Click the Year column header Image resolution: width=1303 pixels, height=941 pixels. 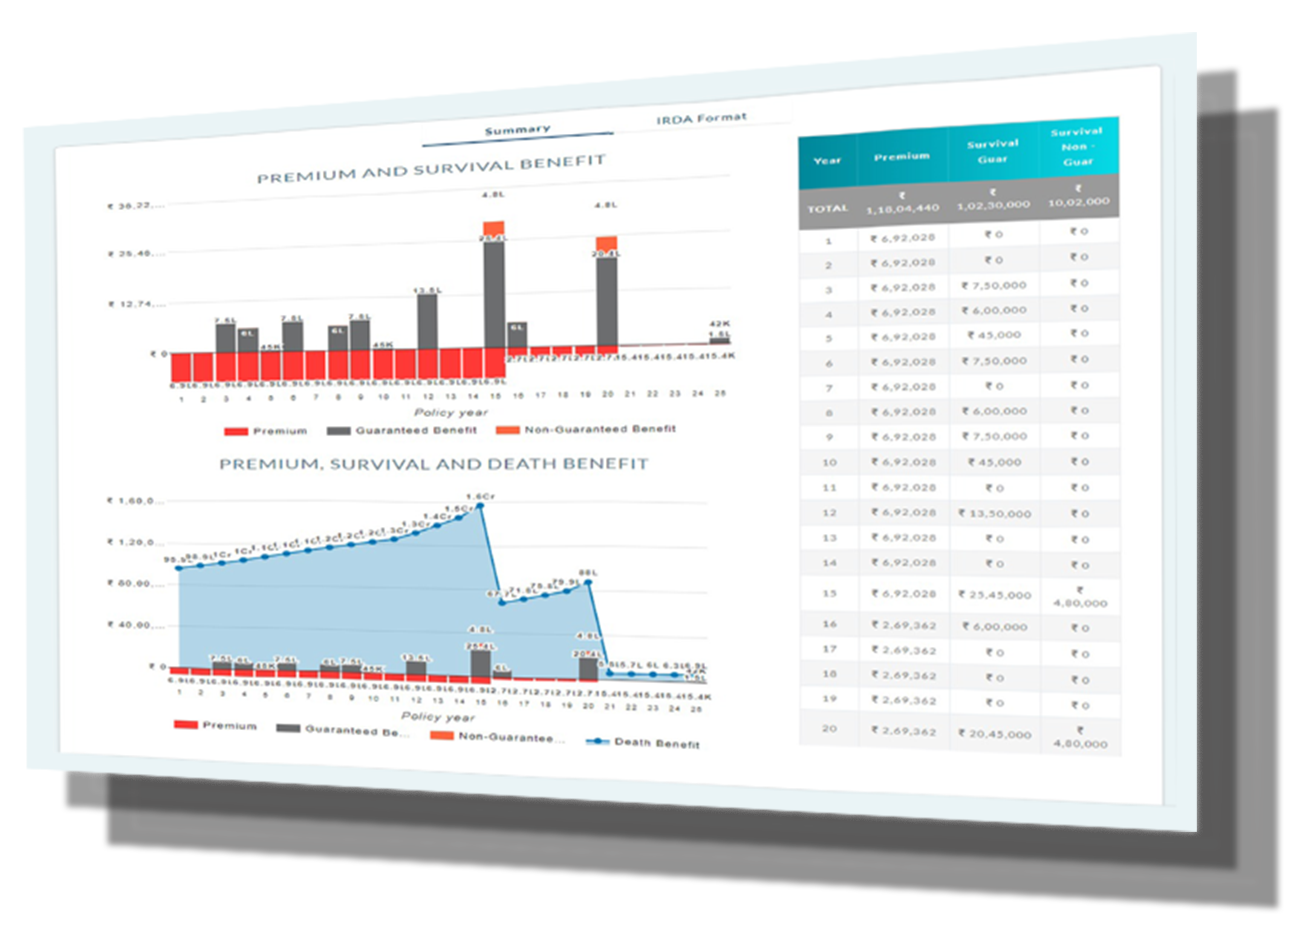click(827, 160)
